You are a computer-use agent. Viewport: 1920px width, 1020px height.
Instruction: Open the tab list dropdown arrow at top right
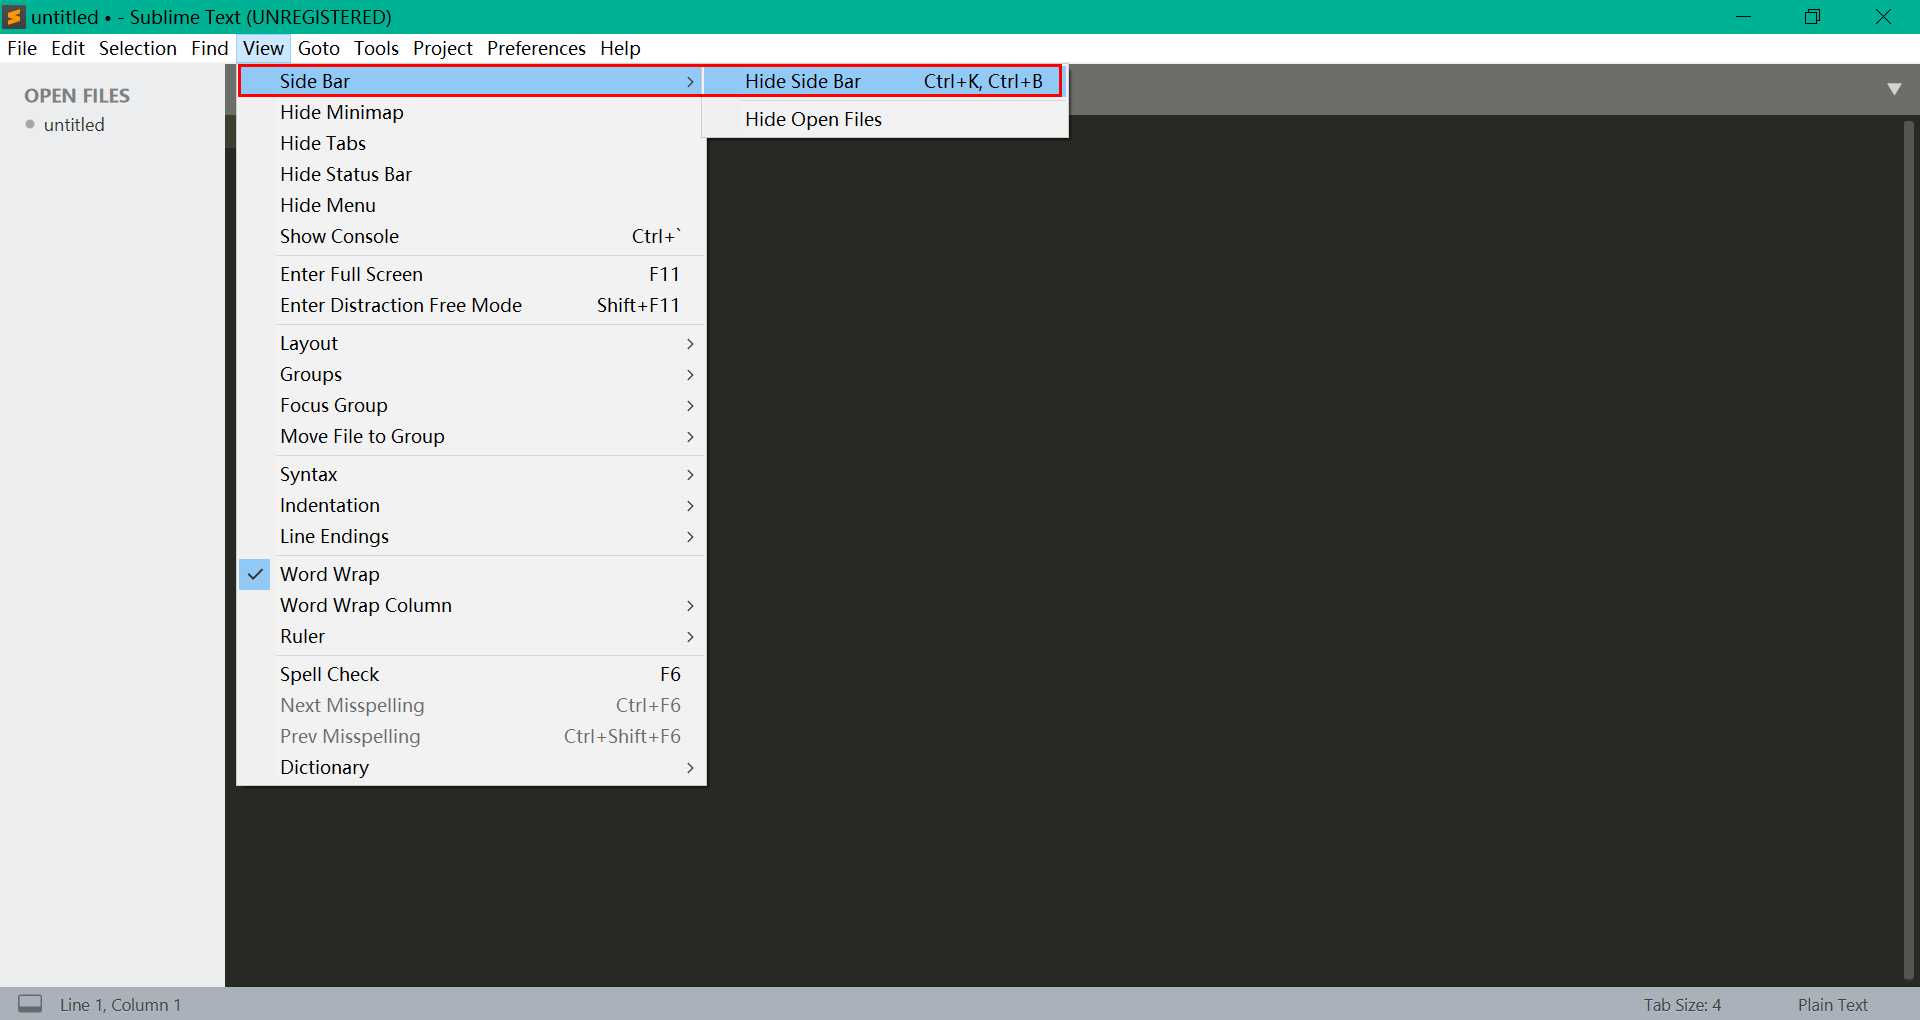click(1894, 89)
